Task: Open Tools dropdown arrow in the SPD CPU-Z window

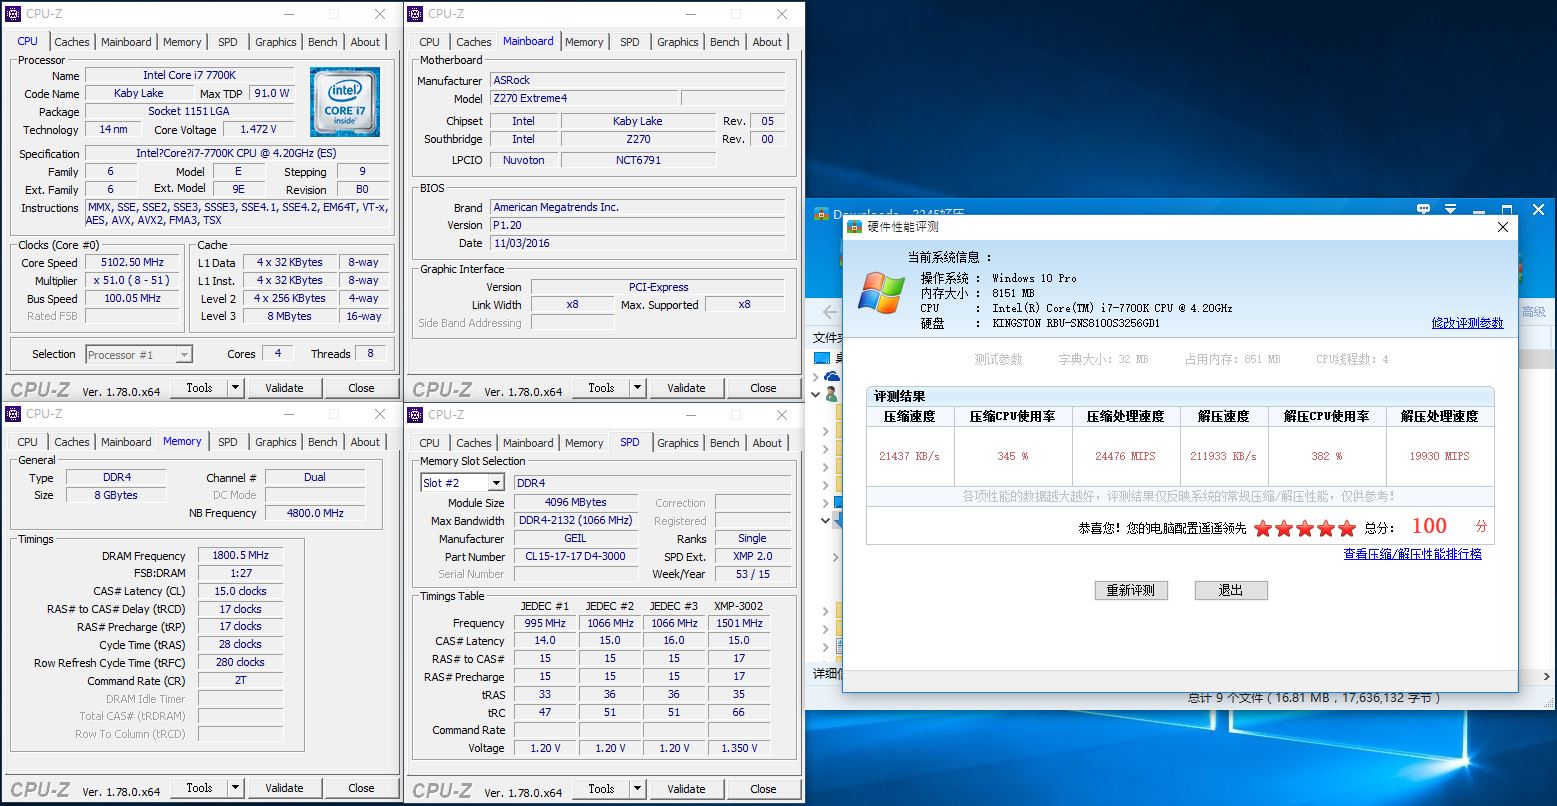Action: tap(637, 788)
